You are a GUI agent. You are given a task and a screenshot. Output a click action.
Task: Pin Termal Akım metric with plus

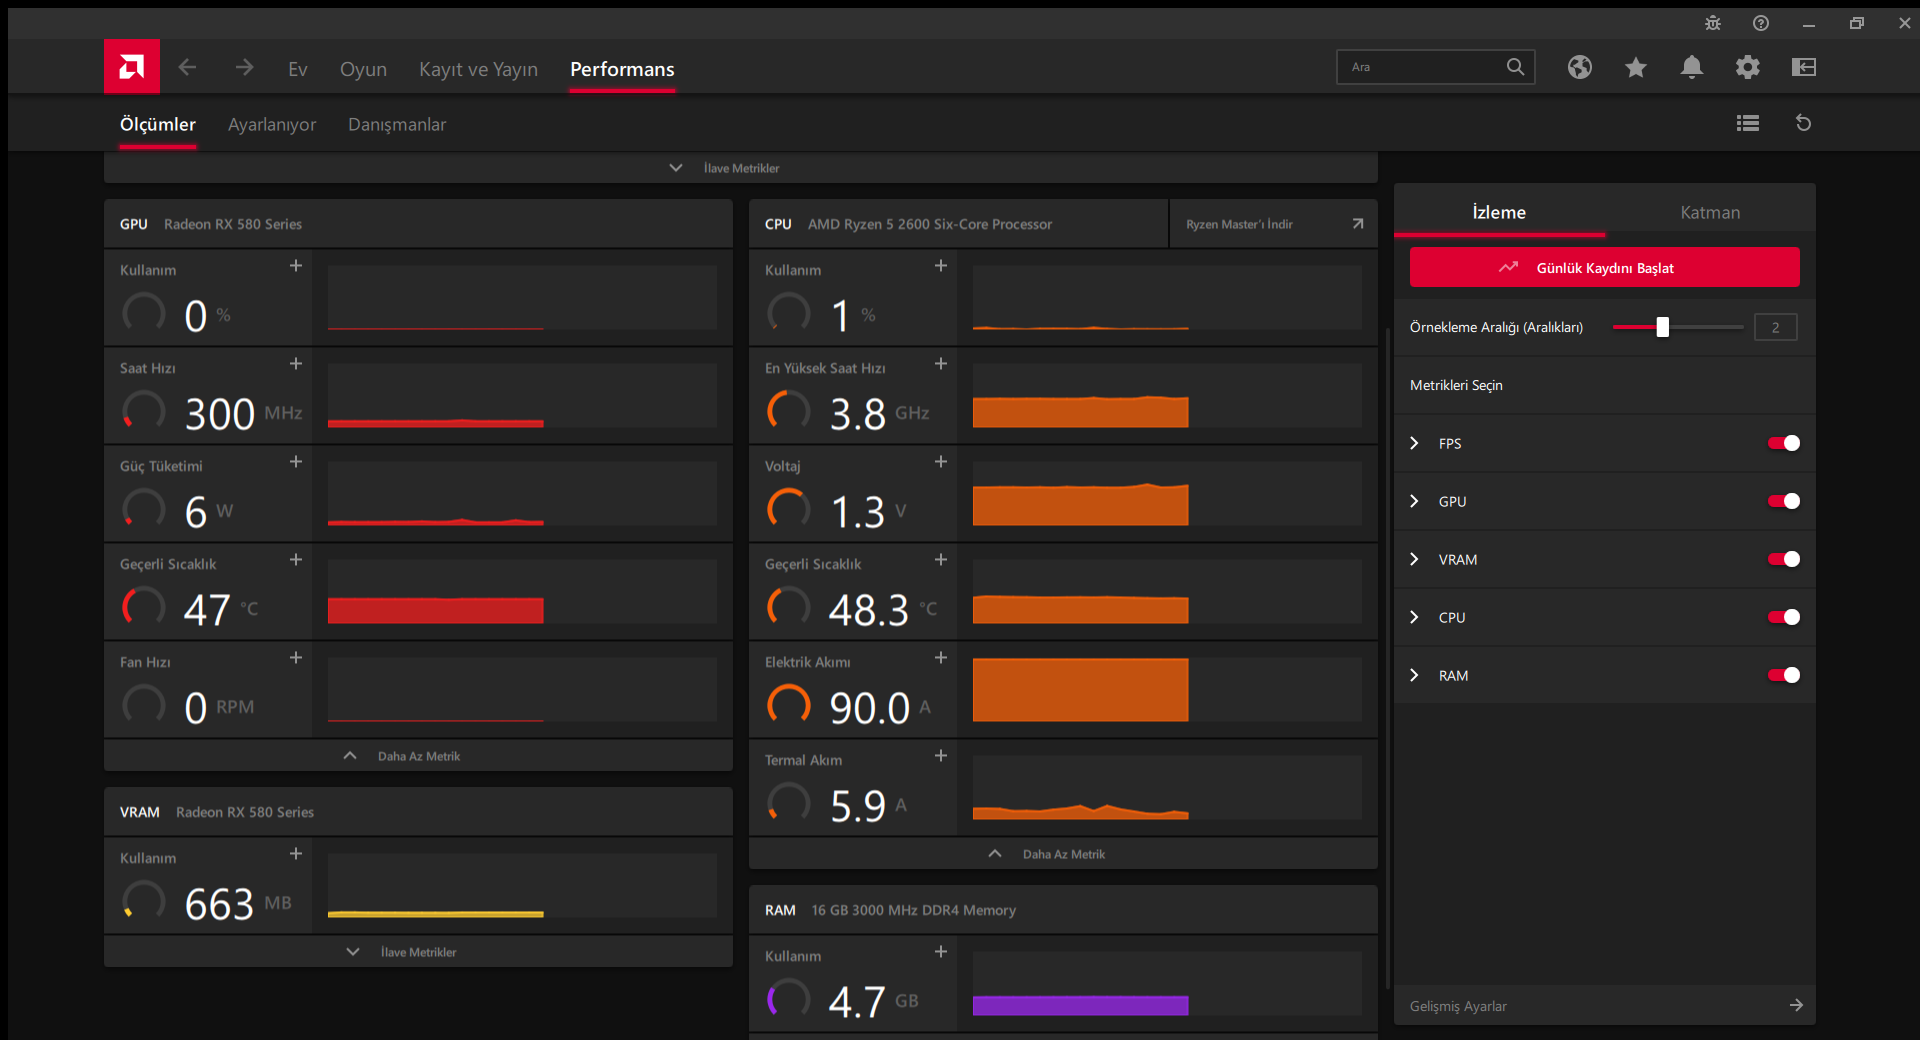[x=941, y=755]
